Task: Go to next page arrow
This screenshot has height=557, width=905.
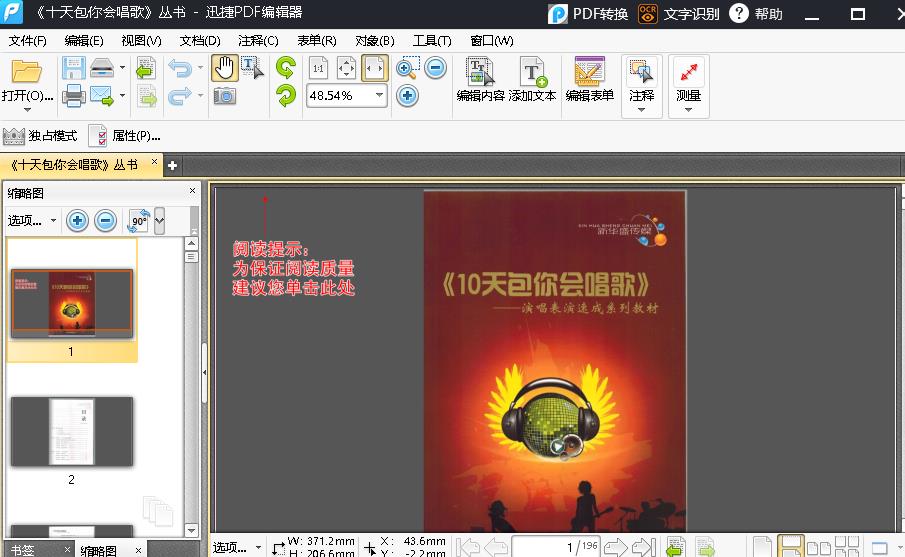Action: click(616, 547)
